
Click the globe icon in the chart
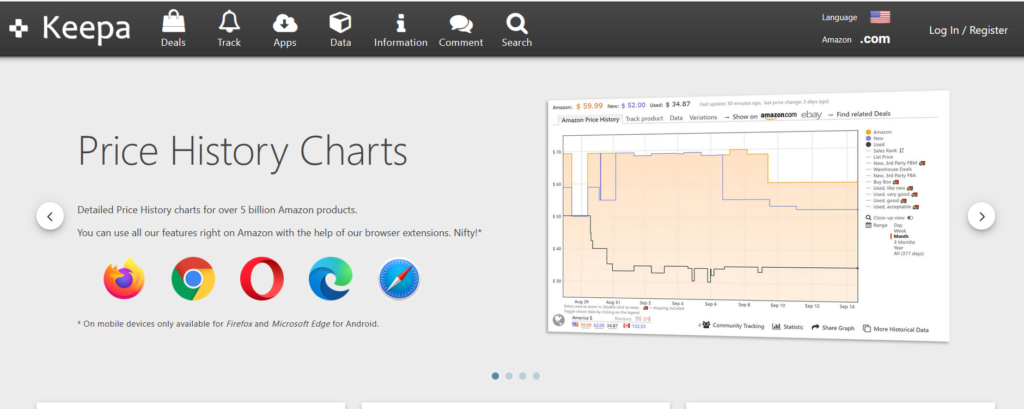[x=559, y=320]
